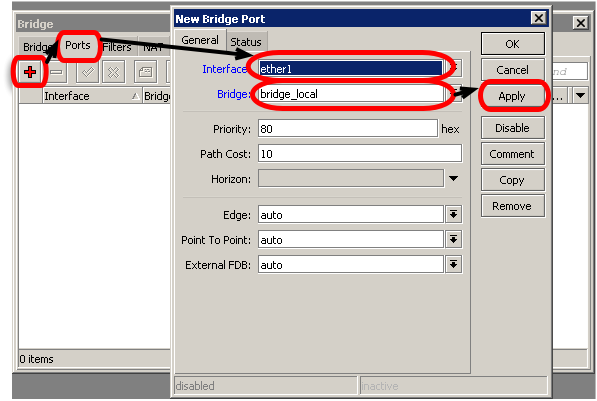Switch to the Ports tab
597x401 pixels.
pos(78,45)
